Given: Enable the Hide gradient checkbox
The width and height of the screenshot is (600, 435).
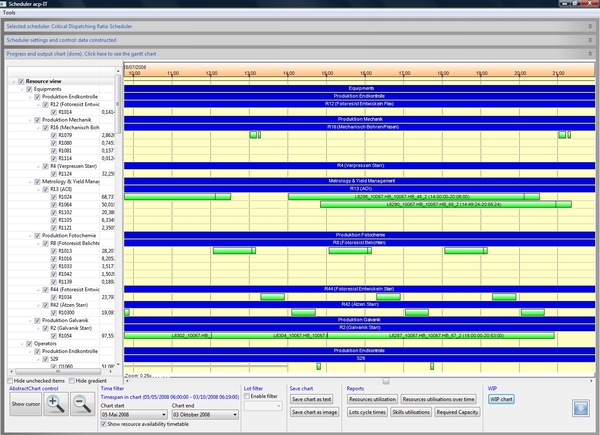Looking at the screenshot, I should (x=71, y=381).
